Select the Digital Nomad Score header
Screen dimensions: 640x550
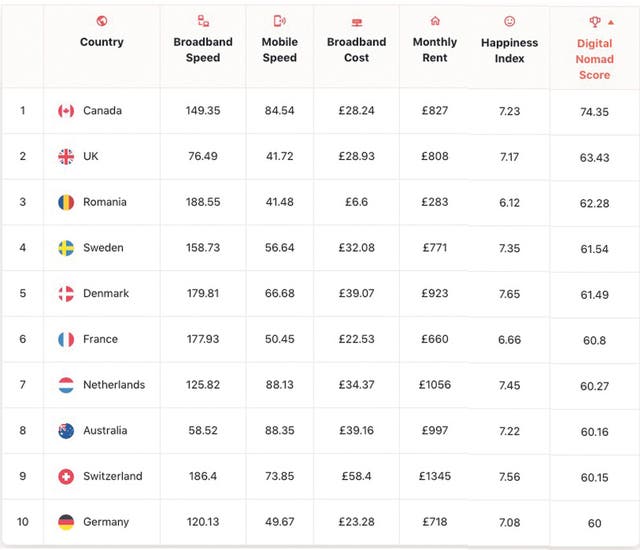(x=595, y=59)
